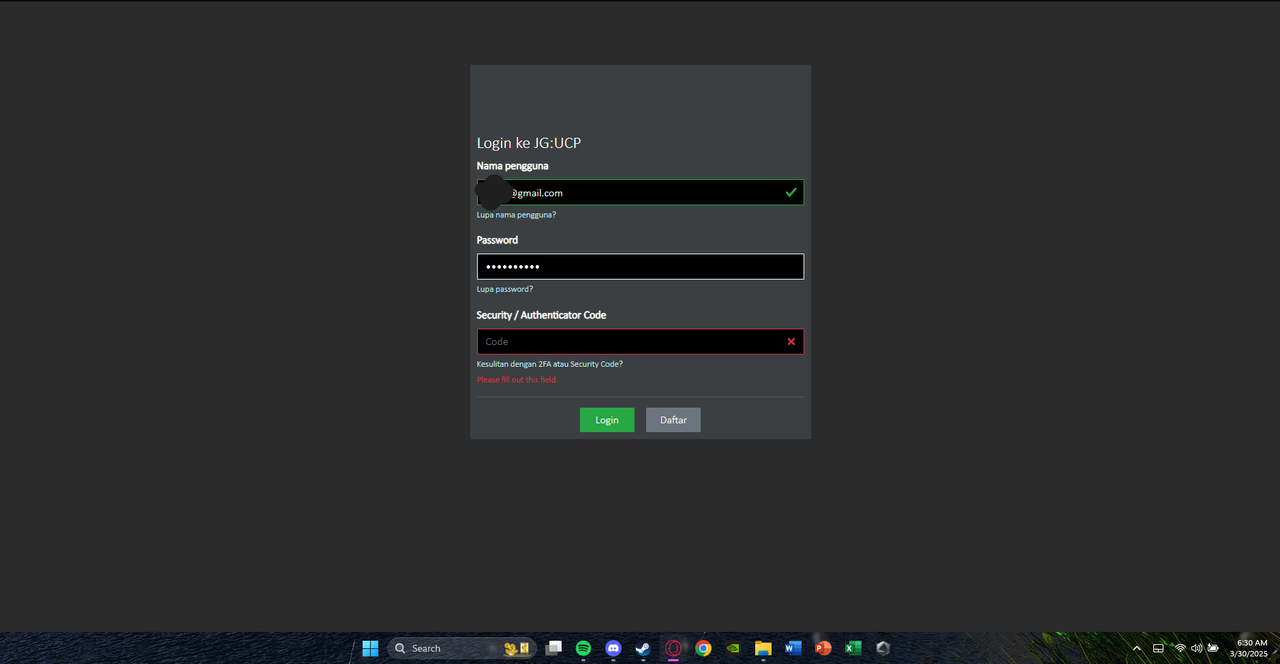Click the battery status icon
This screenshot has height=664, width=1280.
coord(1213,648)
